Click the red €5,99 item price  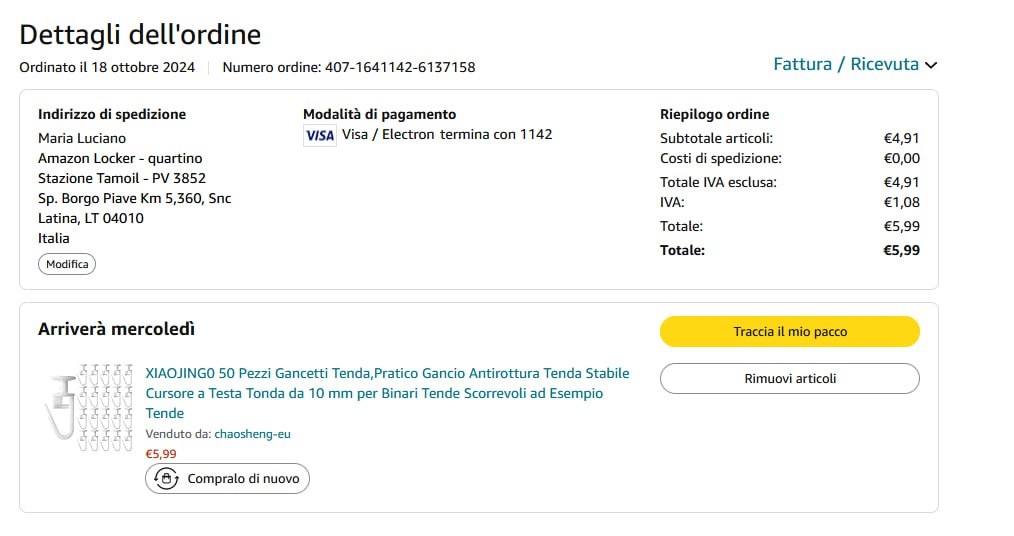161,453
